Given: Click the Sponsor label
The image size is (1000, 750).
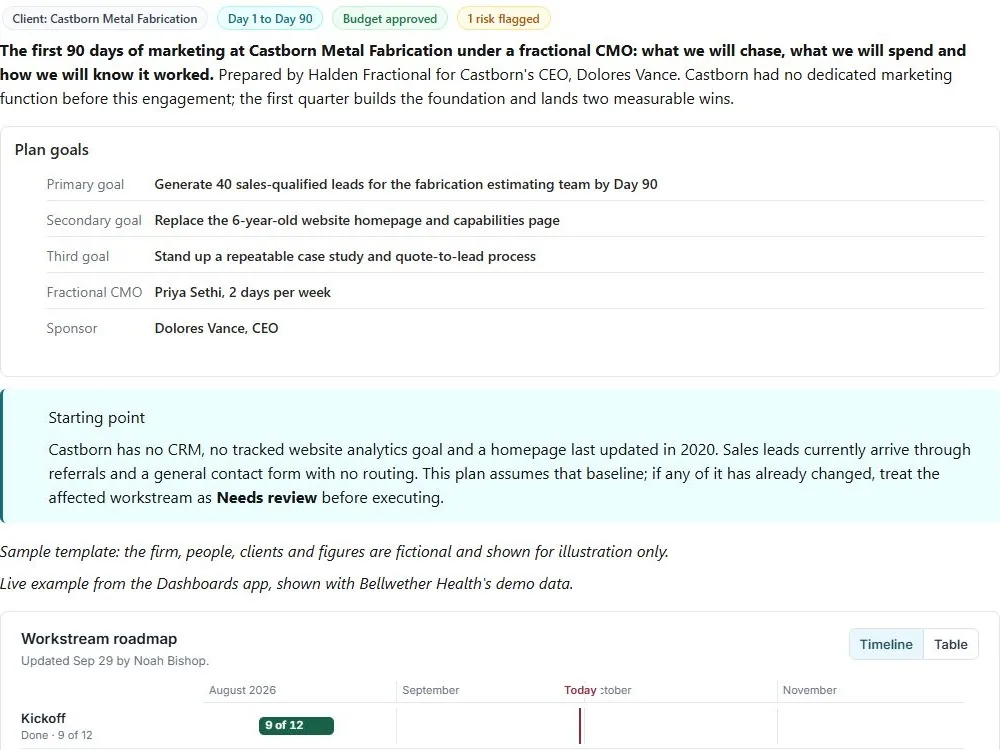Looking at the screenshot, I should coord(72,328).
